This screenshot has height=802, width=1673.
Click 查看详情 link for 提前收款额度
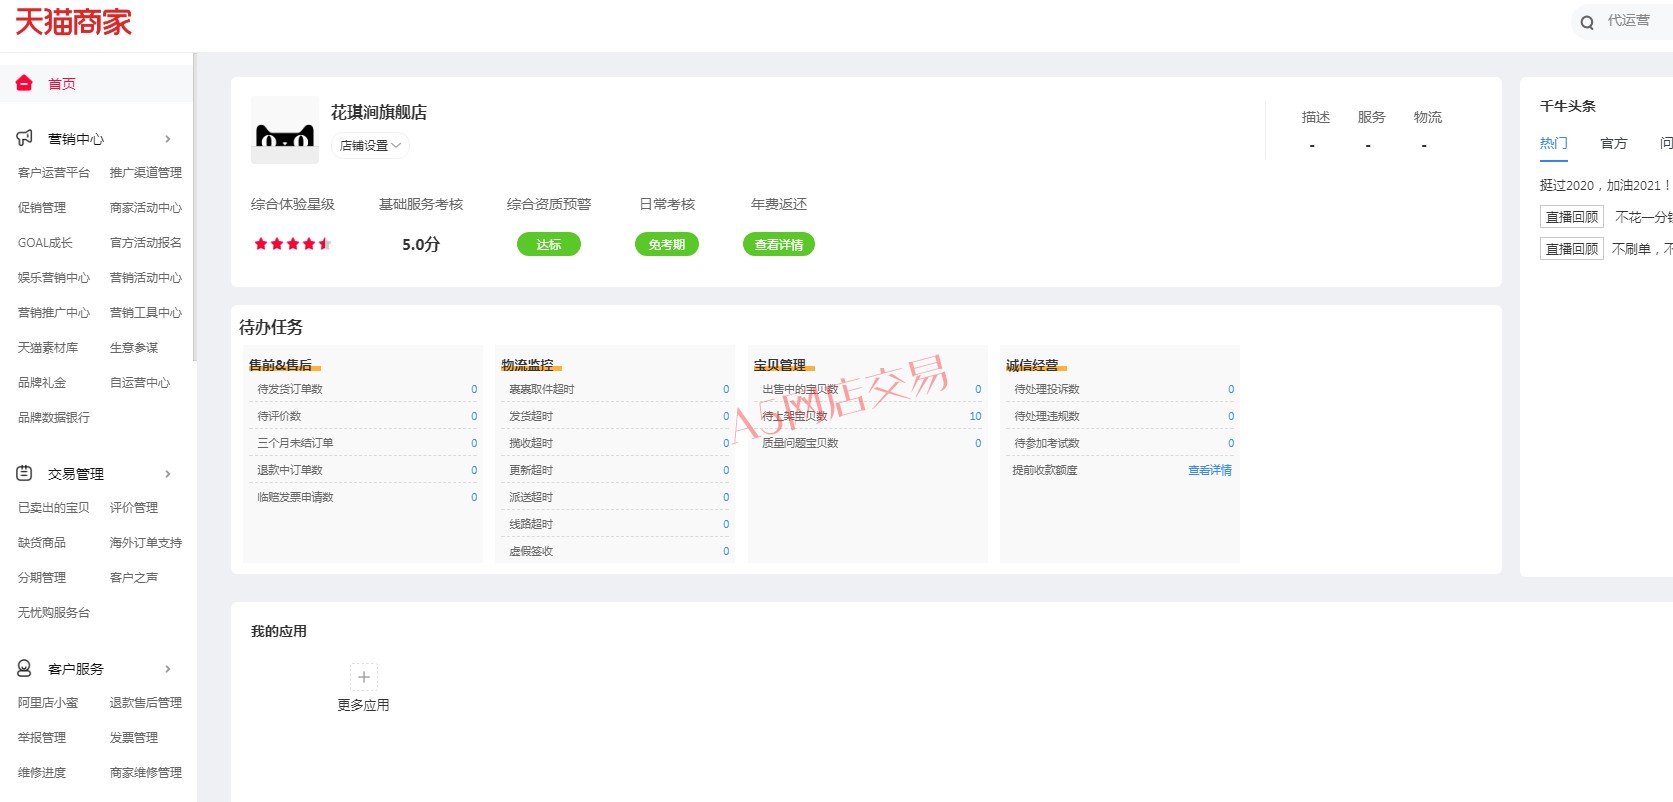(1210, 470)
